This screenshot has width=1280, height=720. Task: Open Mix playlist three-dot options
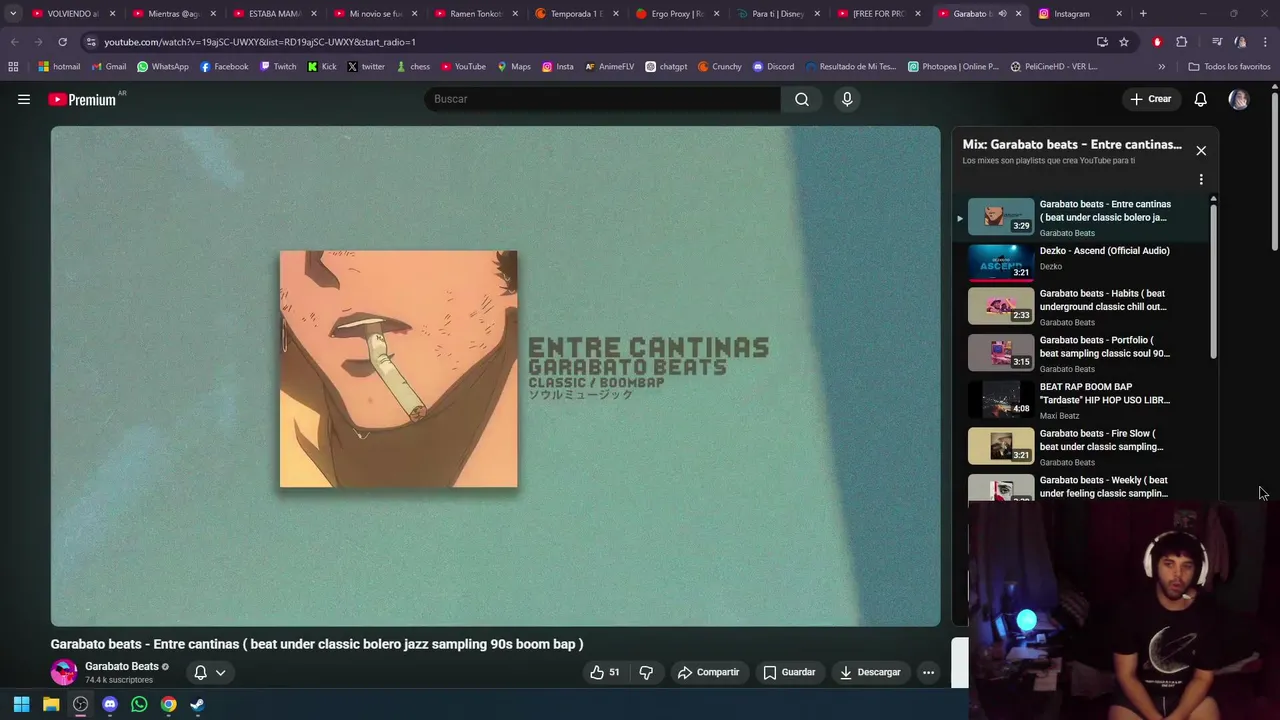pos(1201,179)
